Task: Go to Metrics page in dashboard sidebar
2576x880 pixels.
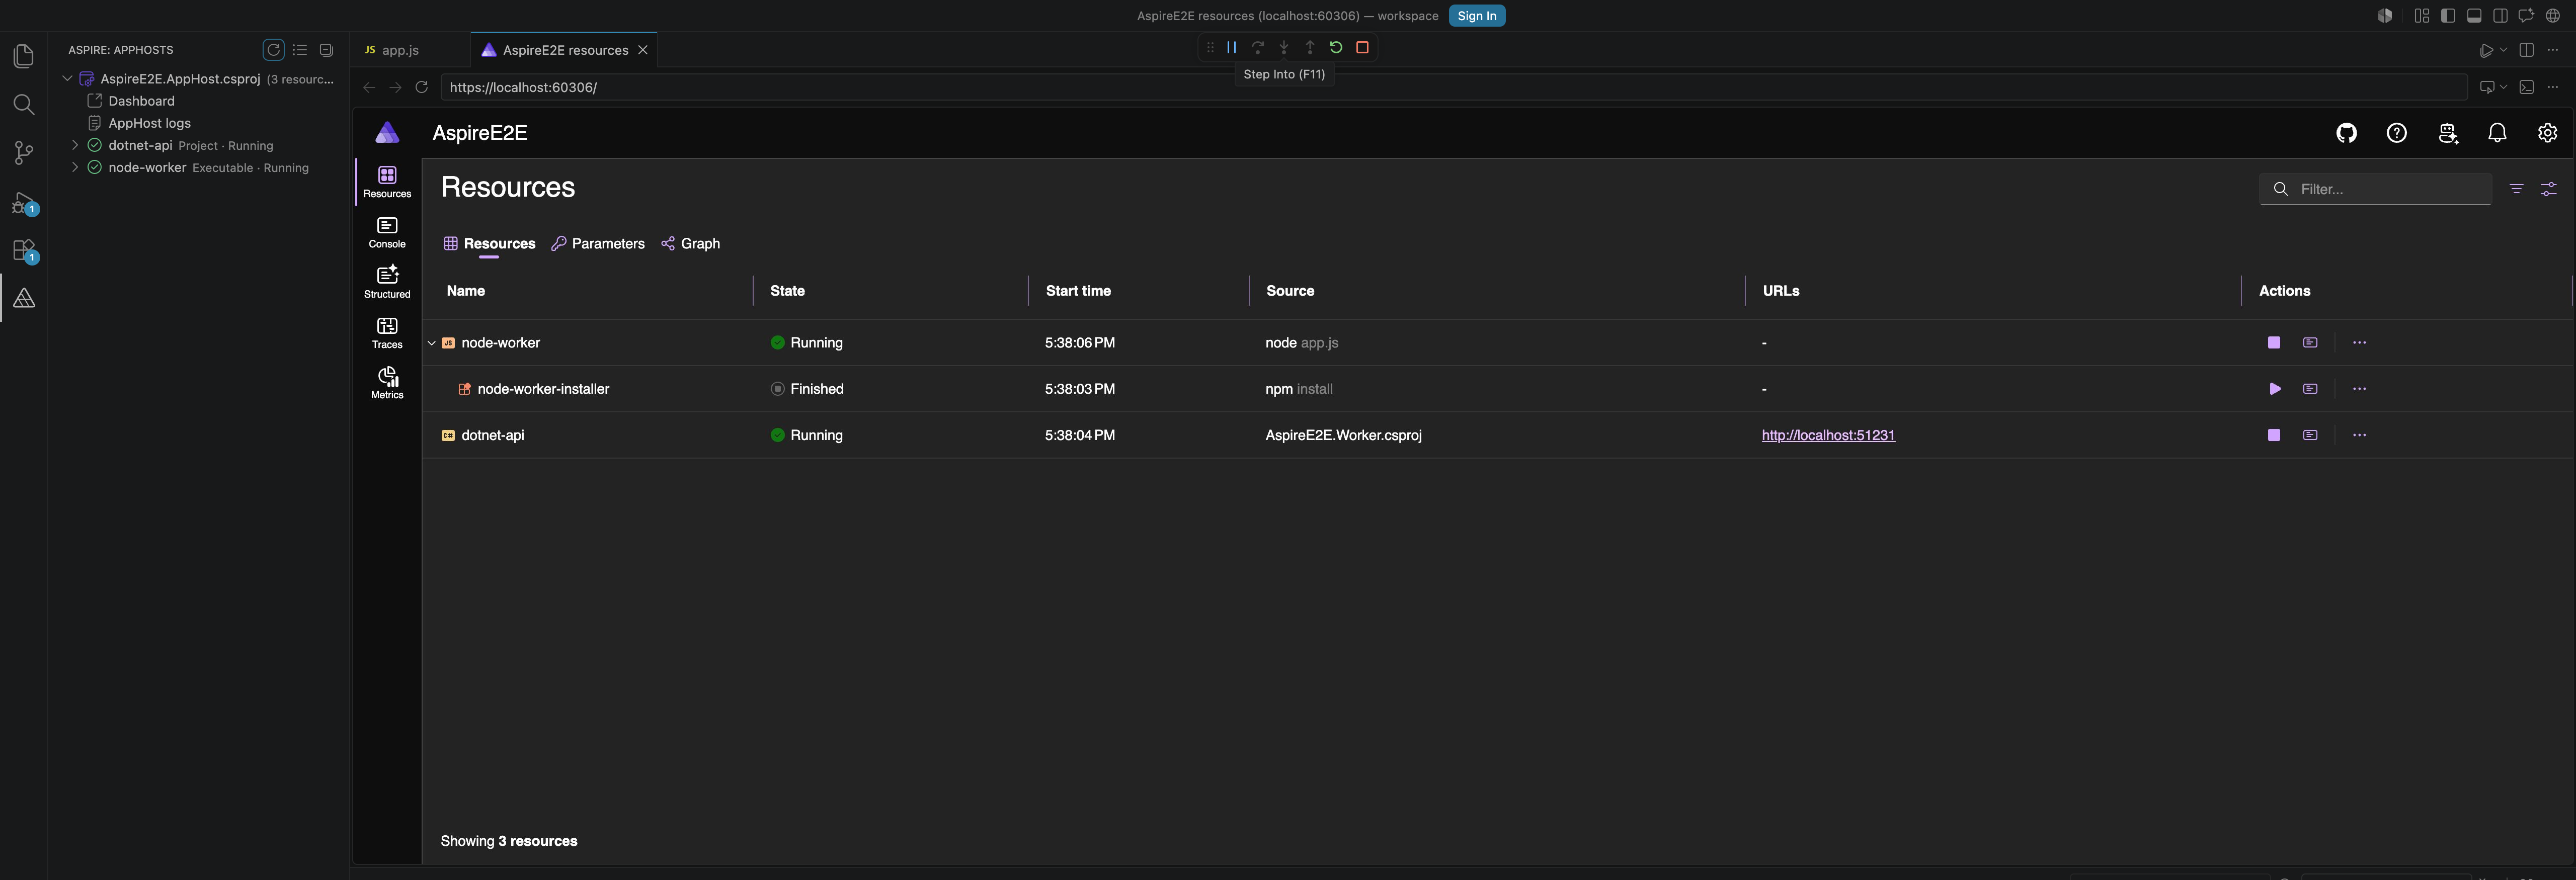Action: point(387,383)
